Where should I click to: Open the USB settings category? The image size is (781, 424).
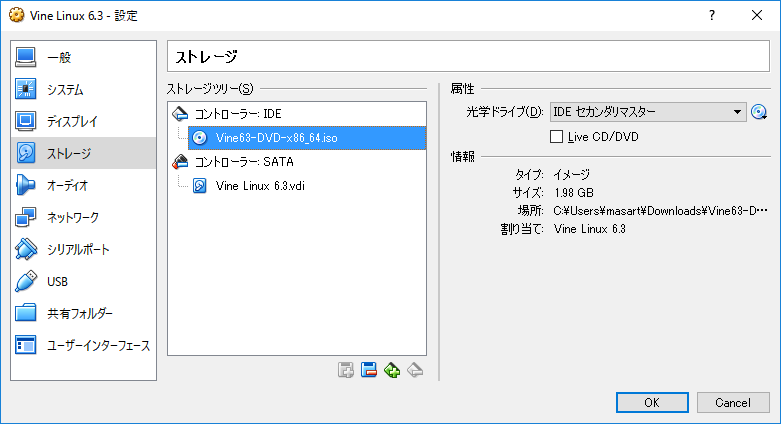coord(83,281)
